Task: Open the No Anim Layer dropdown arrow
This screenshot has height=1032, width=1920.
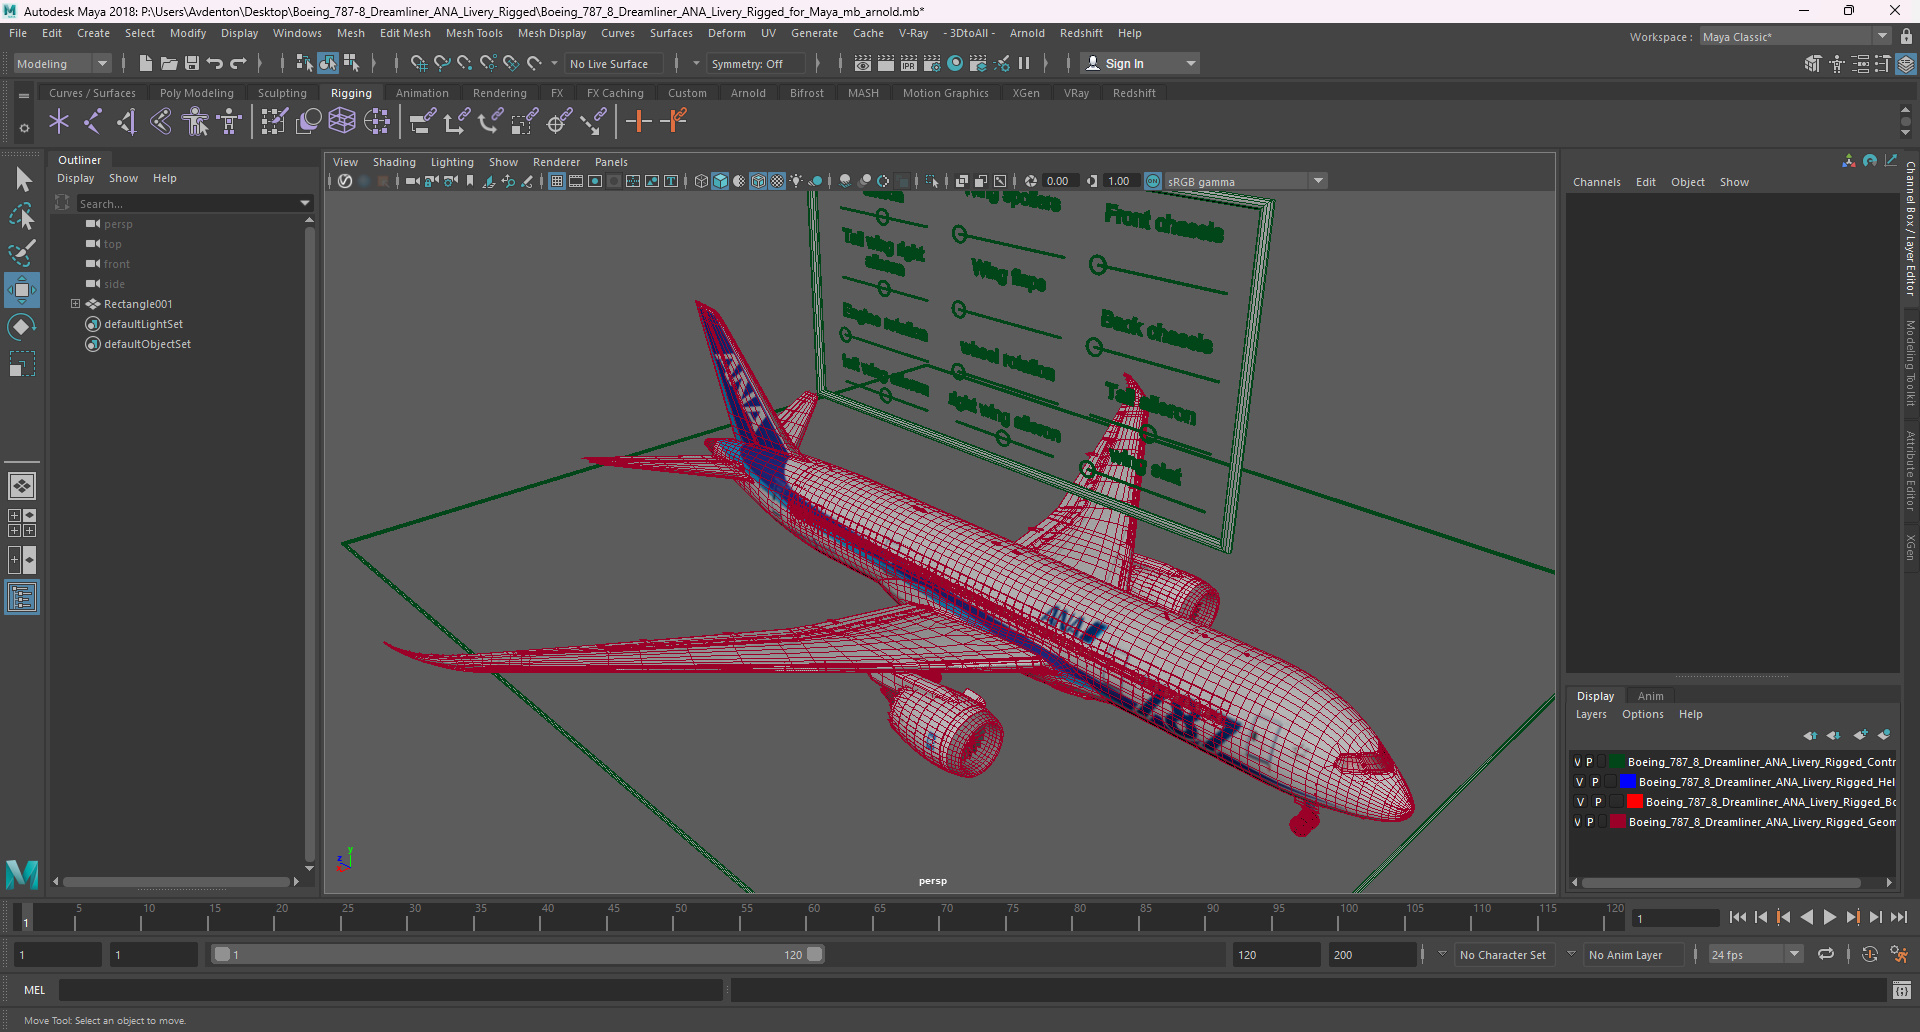Action: 1571,954
